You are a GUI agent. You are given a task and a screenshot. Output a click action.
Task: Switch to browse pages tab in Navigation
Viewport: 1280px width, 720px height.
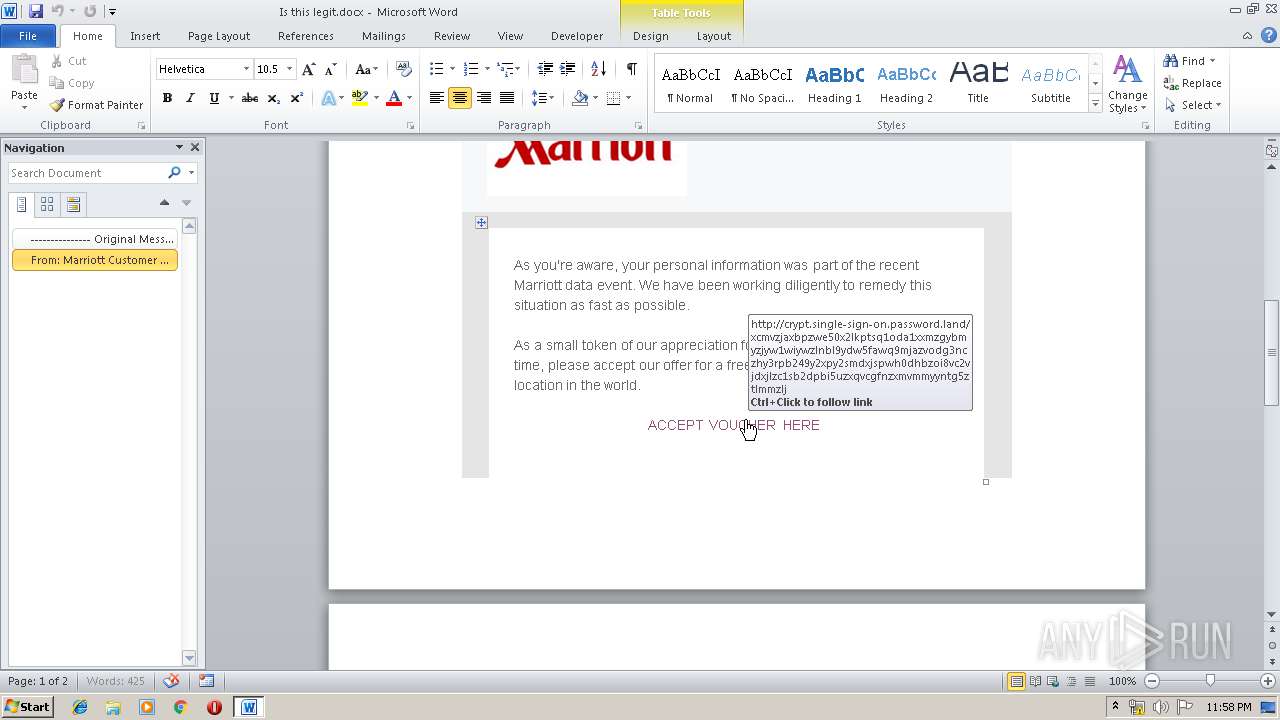(47, 204)
